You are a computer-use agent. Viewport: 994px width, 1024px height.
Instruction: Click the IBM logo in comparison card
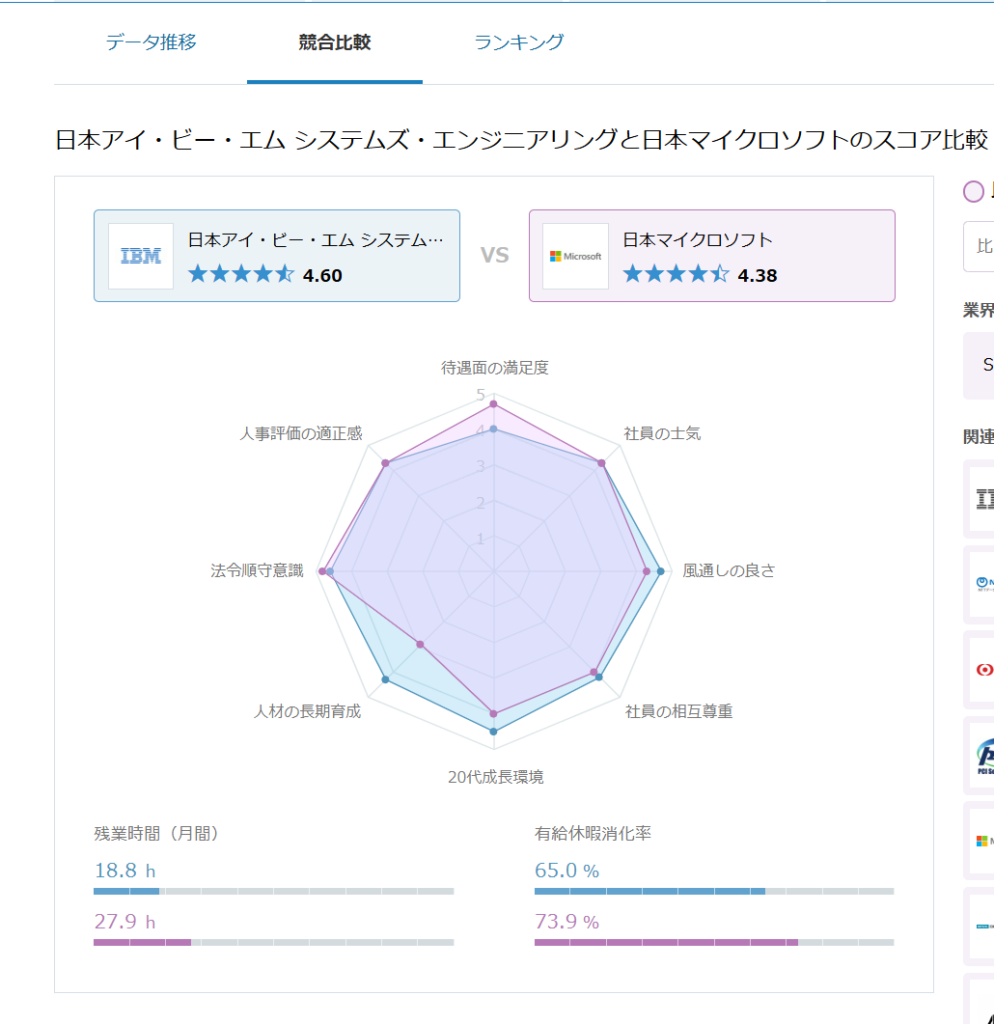tap(140, 256)
